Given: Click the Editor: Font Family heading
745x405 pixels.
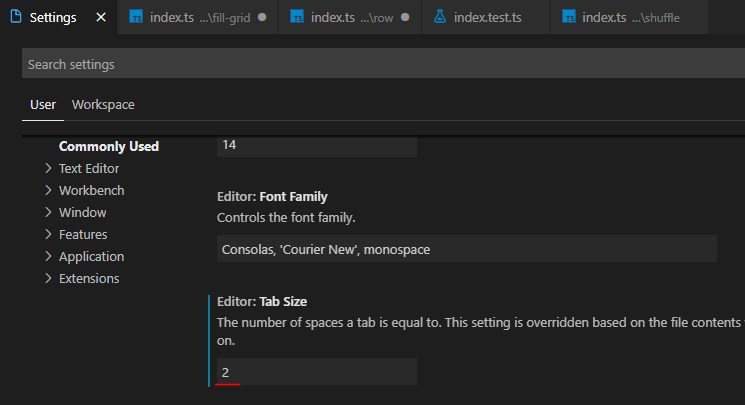Looking at the screenshot, I should 272,197.
